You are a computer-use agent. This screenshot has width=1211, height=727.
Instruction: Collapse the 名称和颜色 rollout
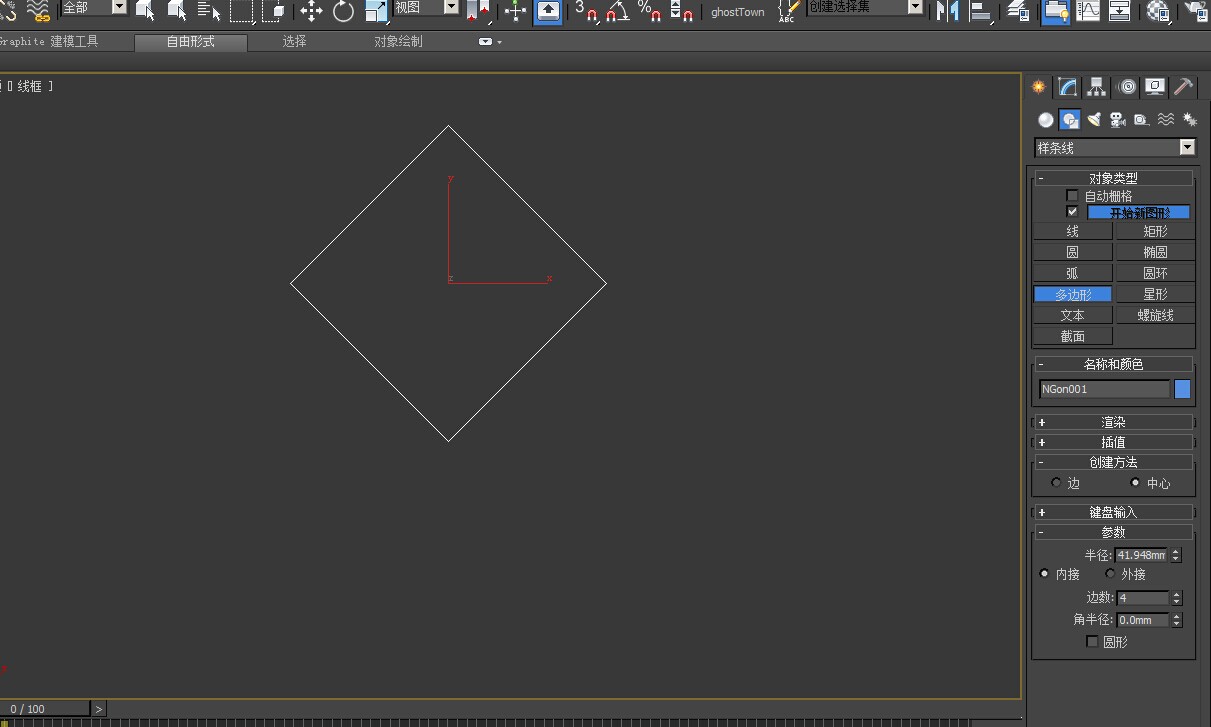(1113, 364)
